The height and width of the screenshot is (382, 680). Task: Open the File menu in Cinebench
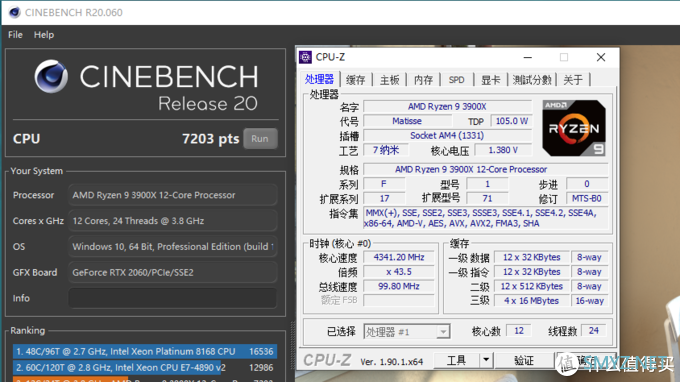tap(15, 35)
